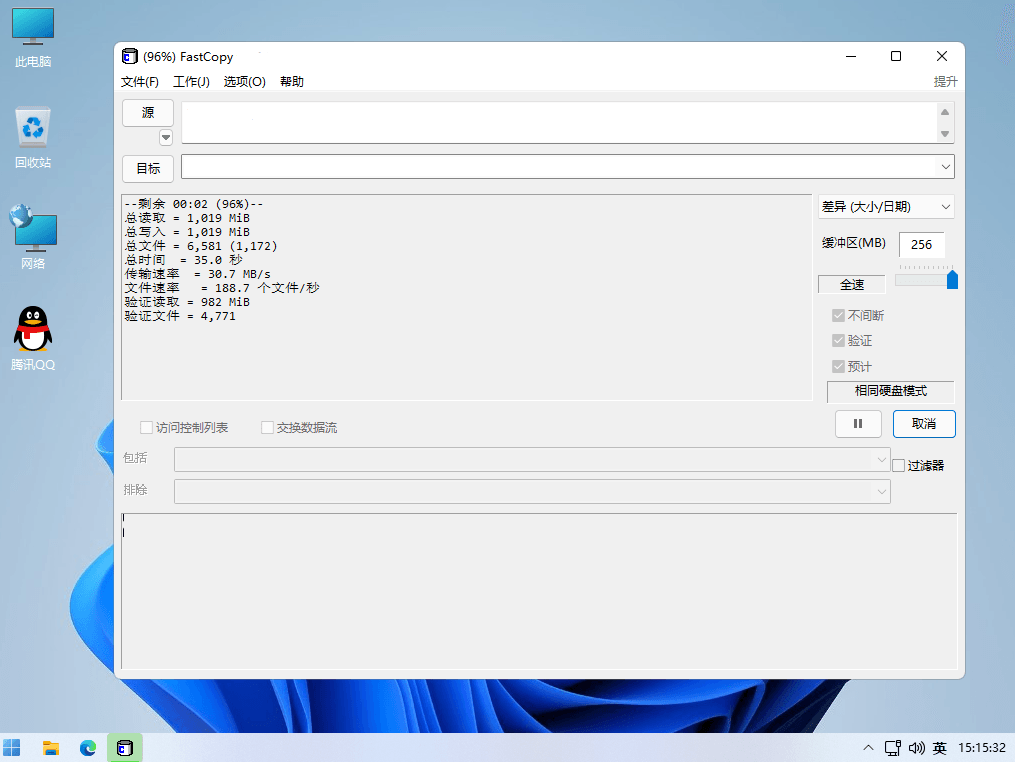Open the 选项(O) menu

[245, 82]
